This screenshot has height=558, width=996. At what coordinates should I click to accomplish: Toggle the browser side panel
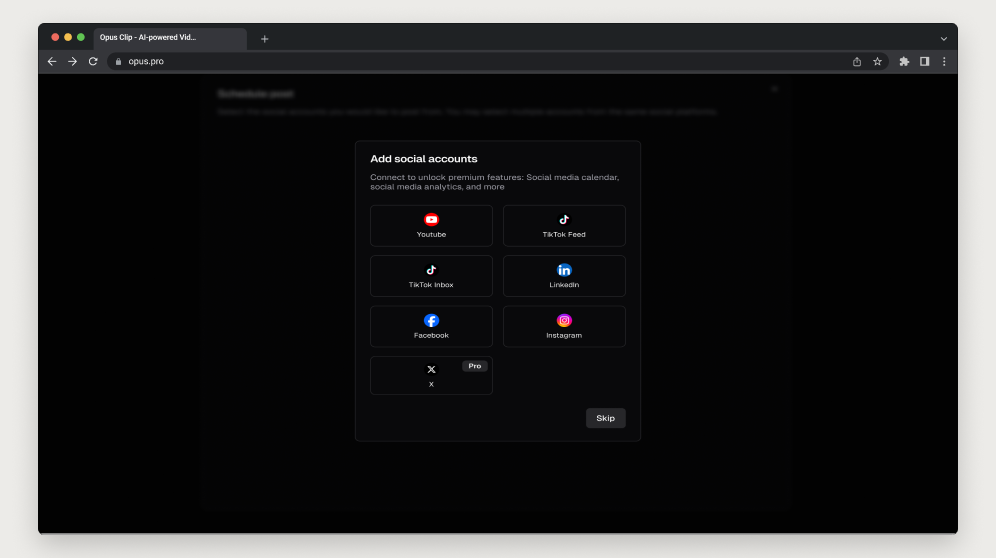click(924, 62)
